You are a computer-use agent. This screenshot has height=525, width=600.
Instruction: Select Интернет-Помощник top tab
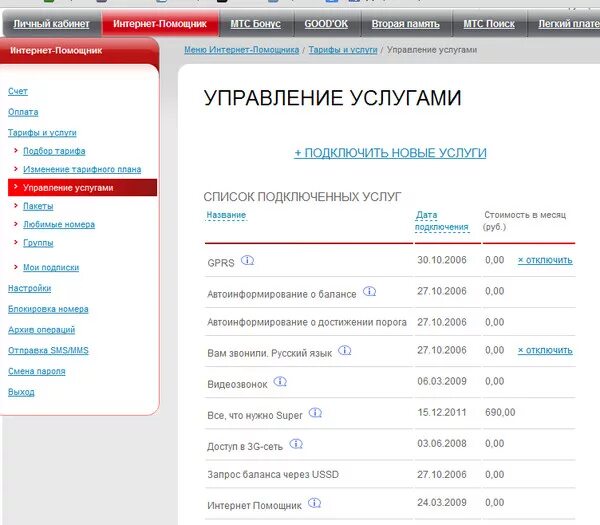pos(160,24)
